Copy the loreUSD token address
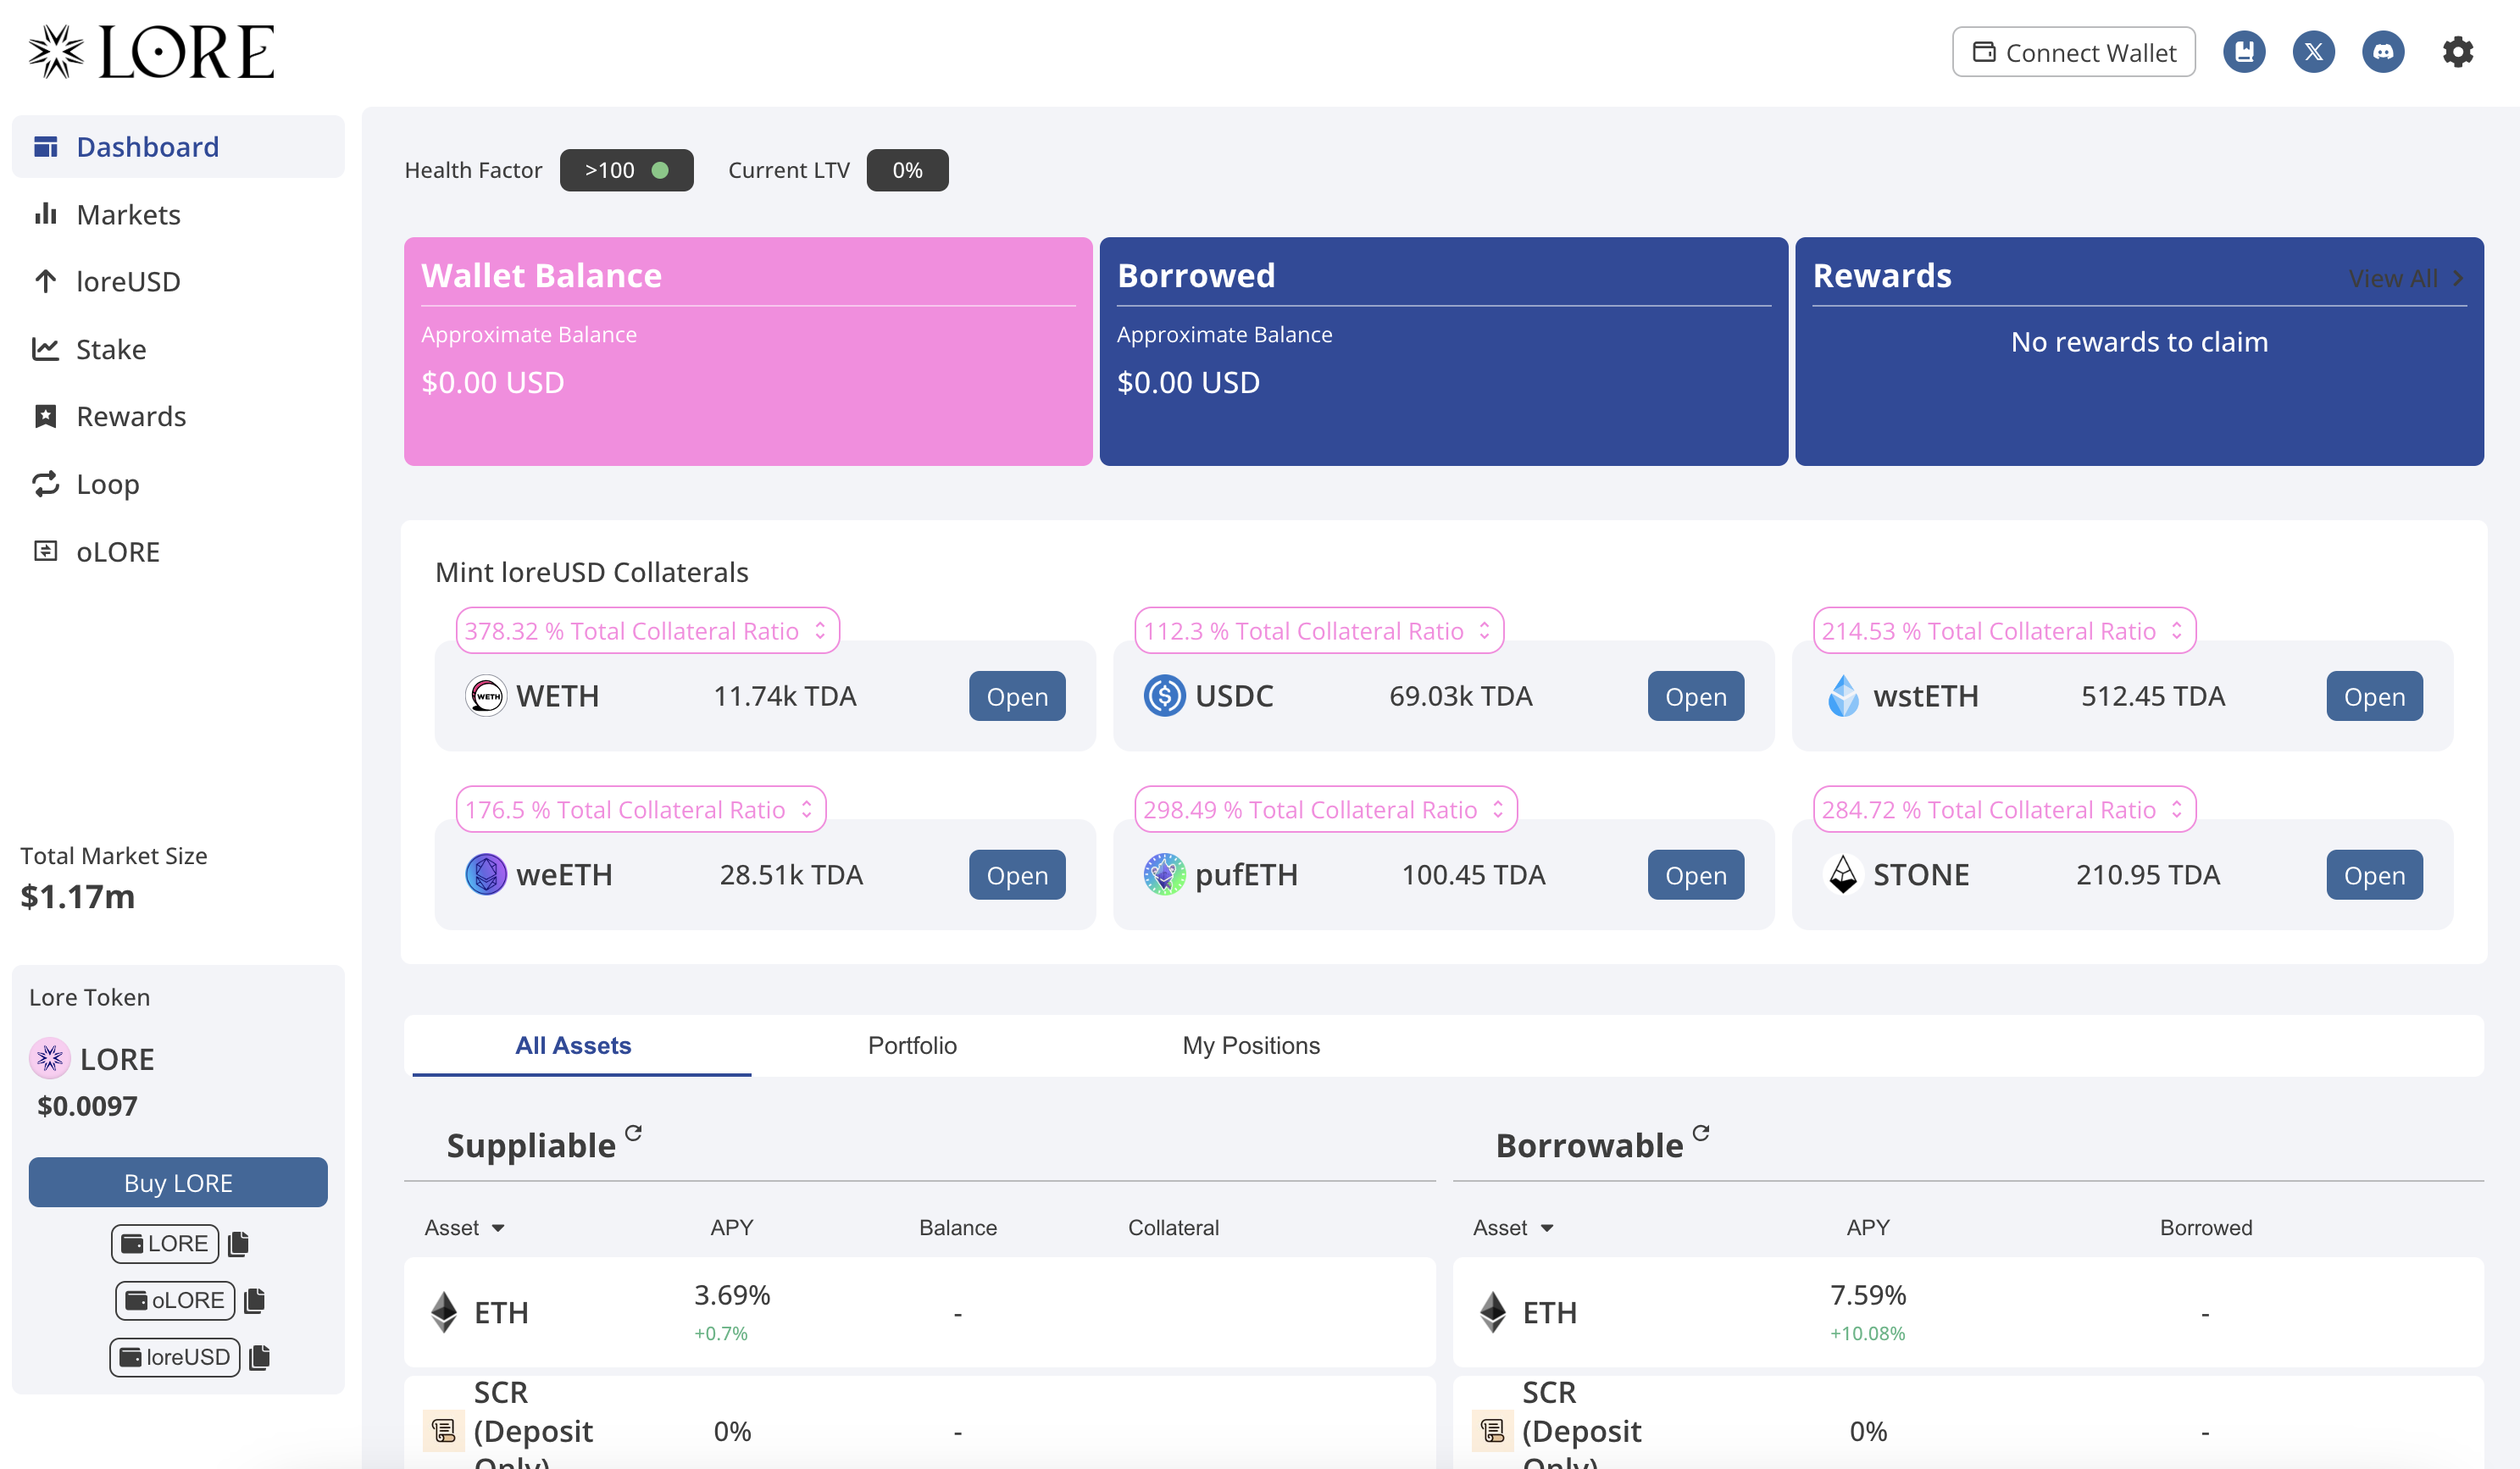This screenshot has width=2520, height=1469. coord(259,1357)
